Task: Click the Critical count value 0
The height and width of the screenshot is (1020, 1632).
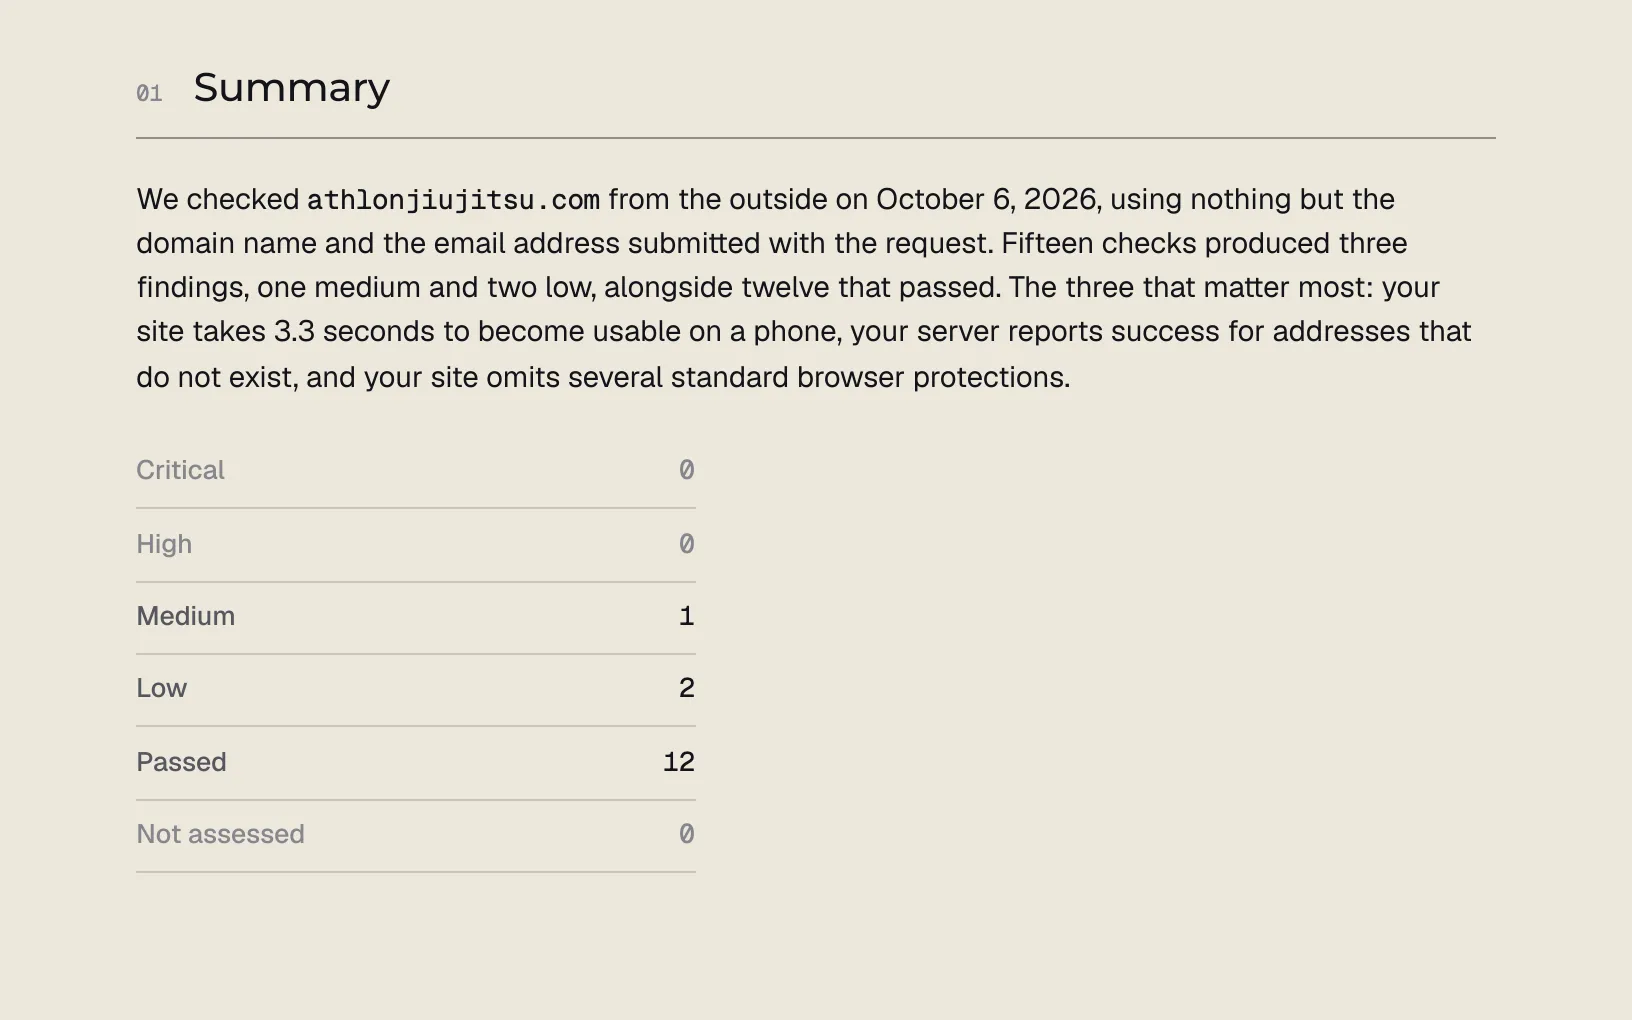Action: [686, 470]
